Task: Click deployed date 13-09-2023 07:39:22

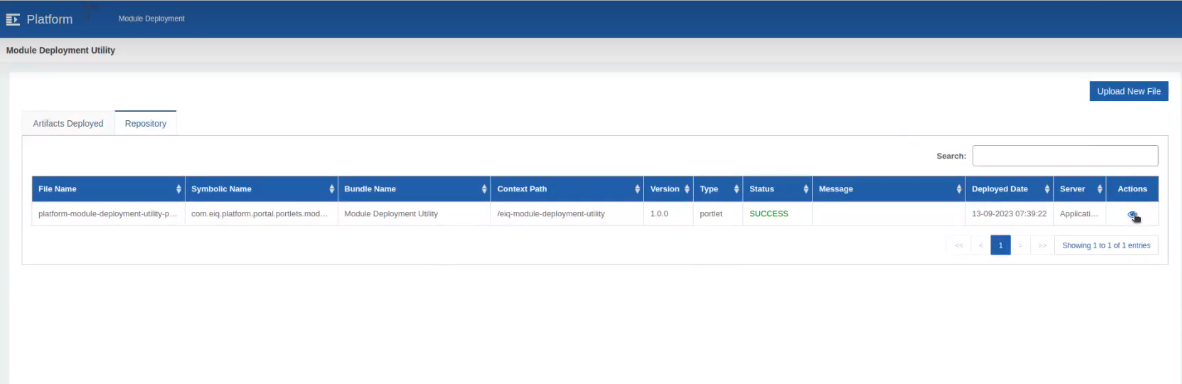Action: [1009, 214]
